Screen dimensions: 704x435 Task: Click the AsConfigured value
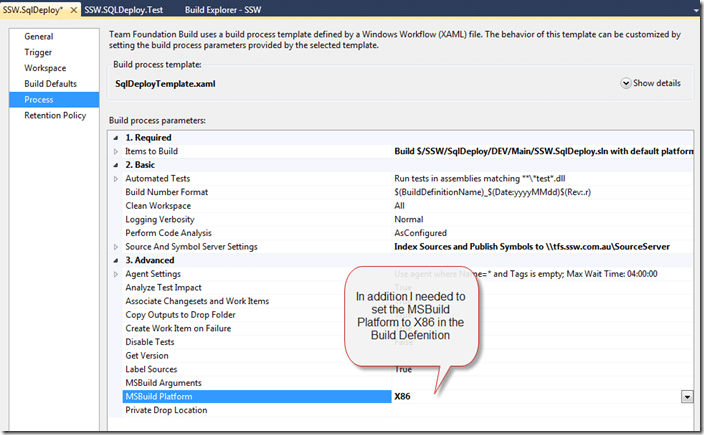pos(420,233)
